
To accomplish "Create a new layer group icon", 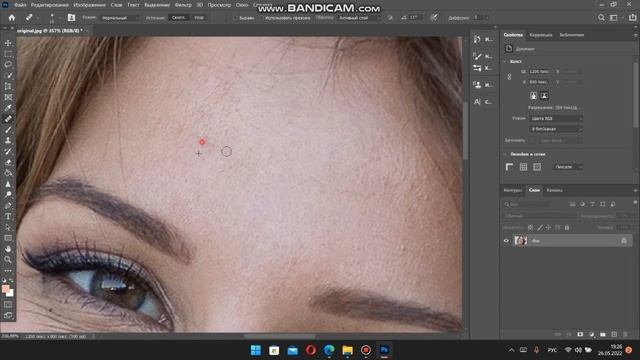I will point(603,334).
